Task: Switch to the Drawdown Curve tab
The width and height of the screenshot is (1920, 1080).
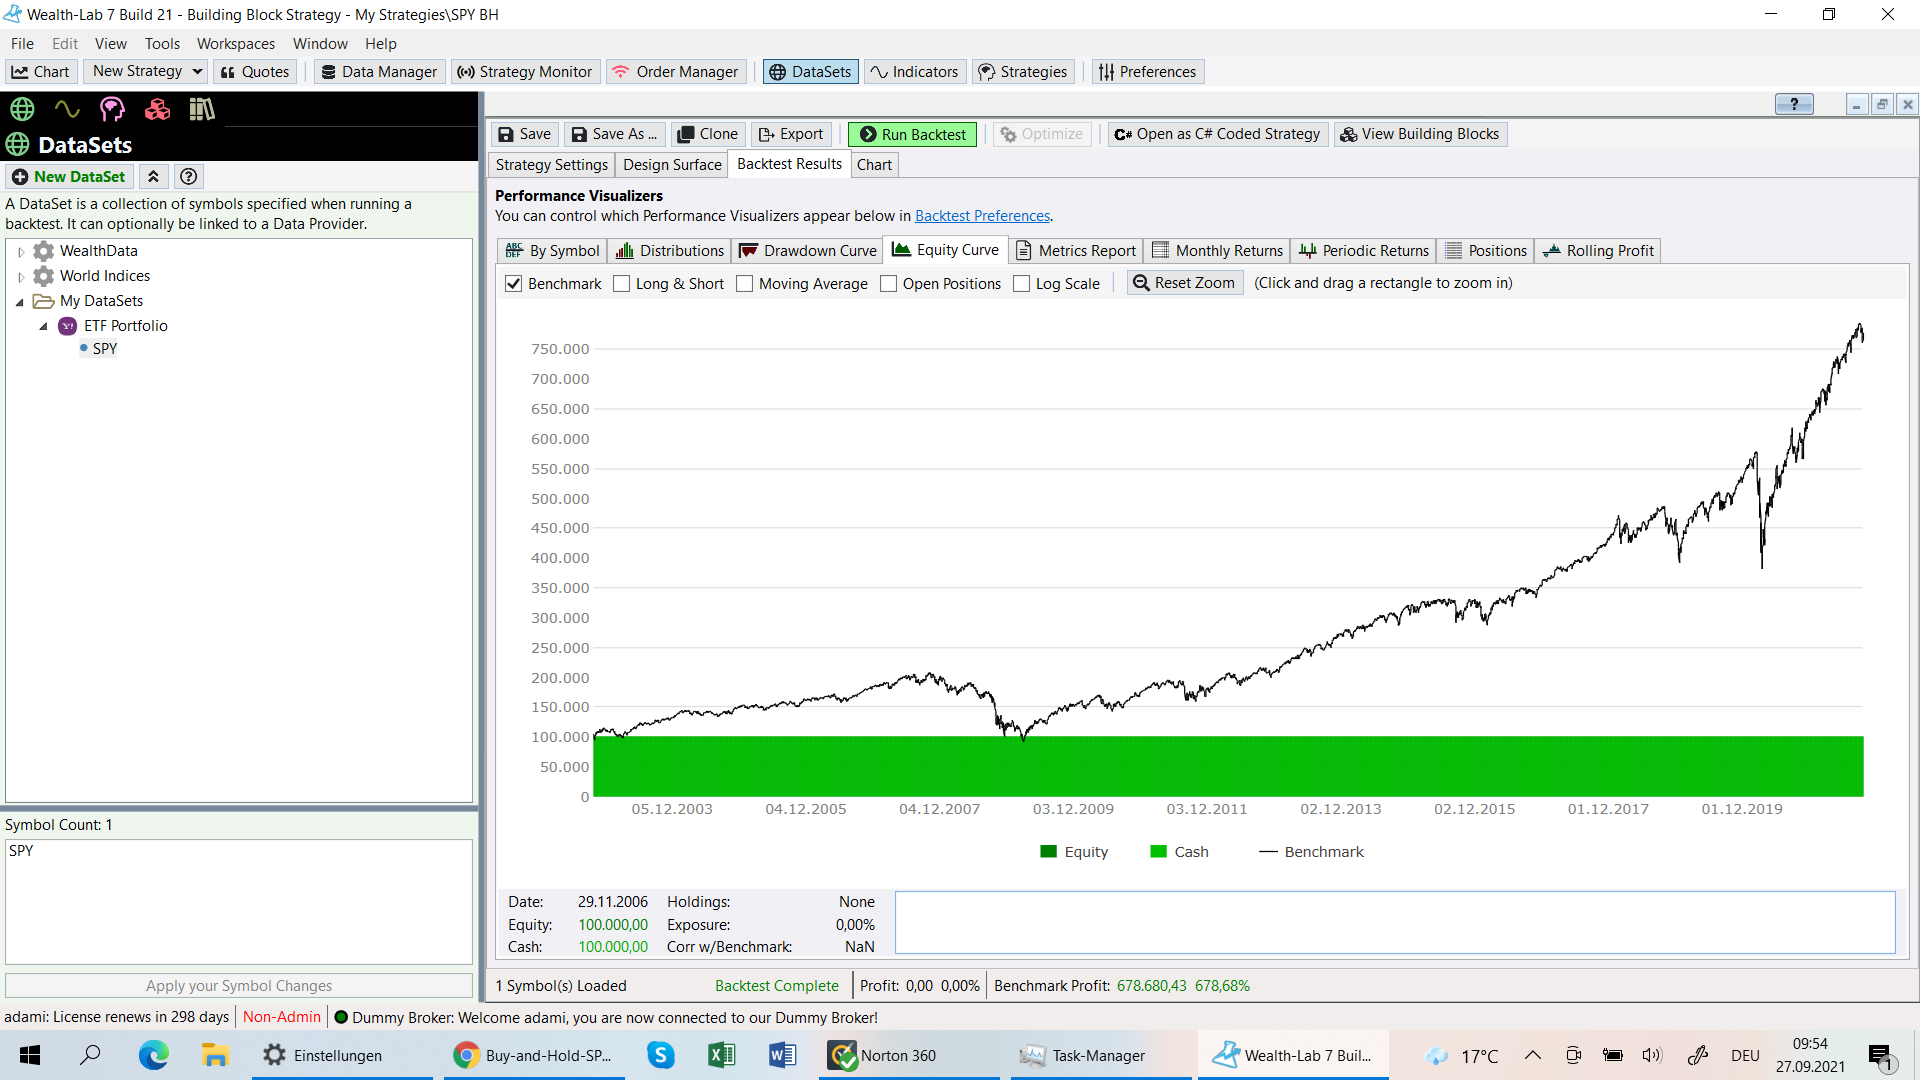Action: click(808, 251)
